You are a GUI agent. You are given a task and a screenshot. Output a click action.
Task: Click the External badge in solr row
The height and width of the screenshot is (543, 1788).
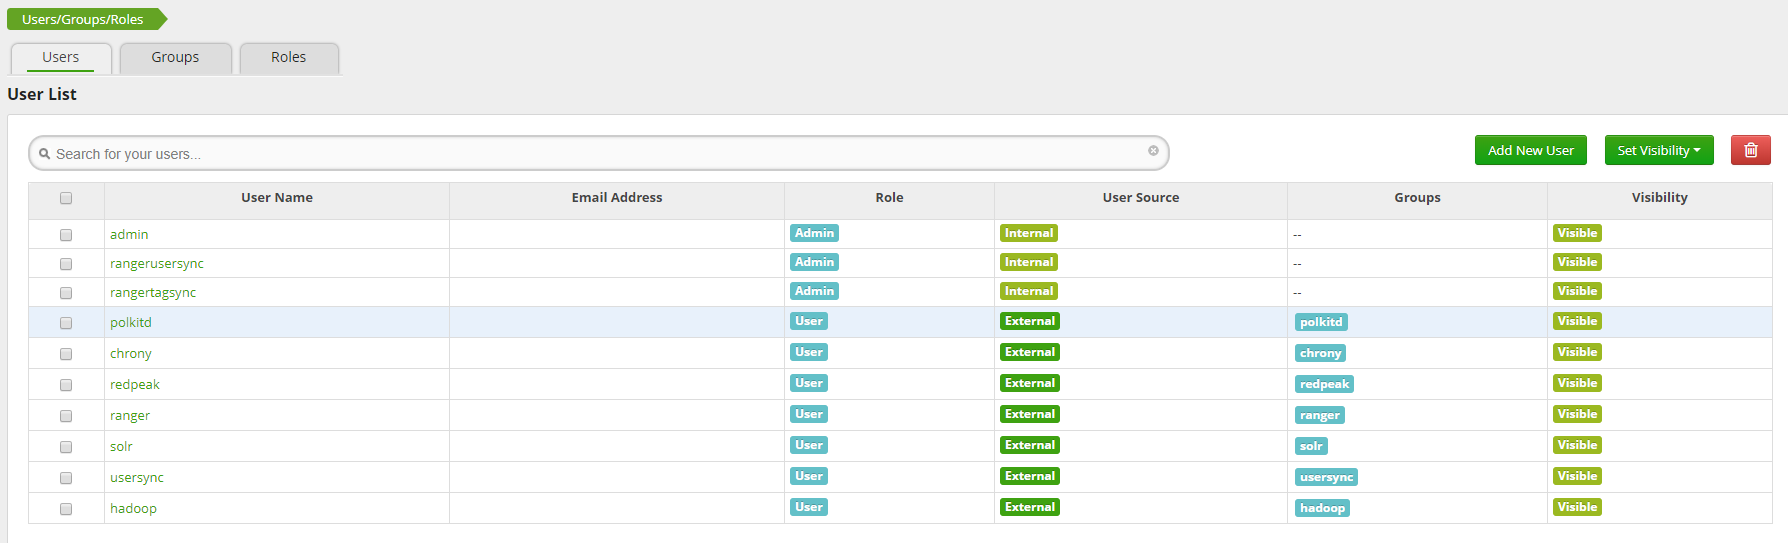(1029, 445)
